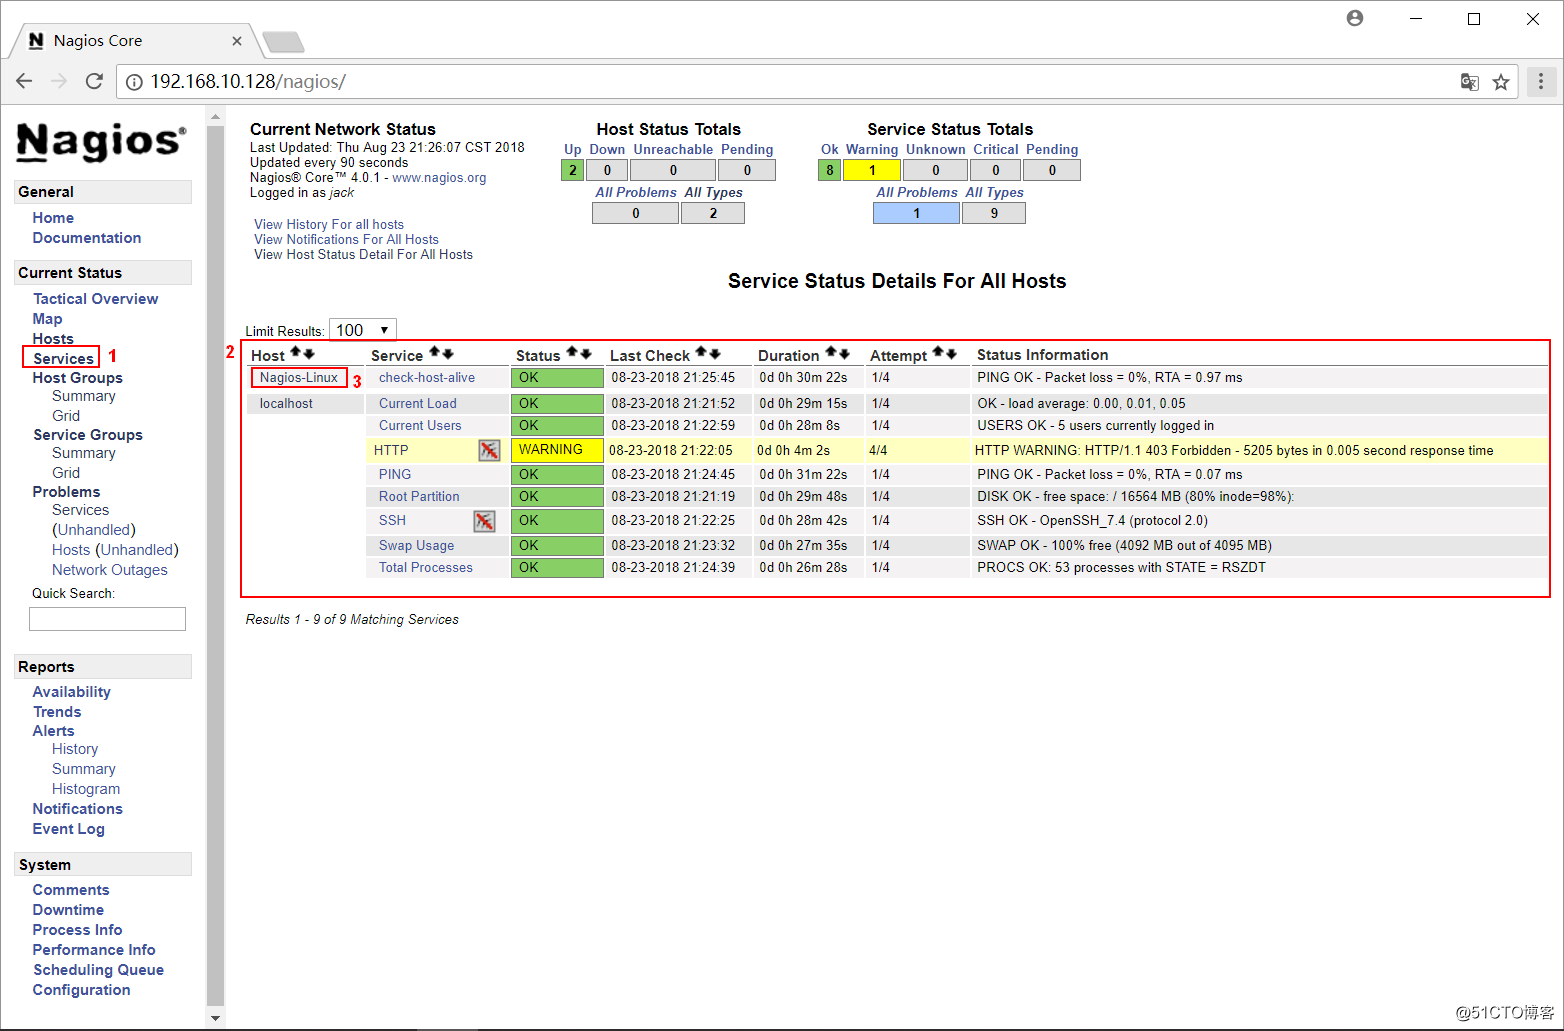View Notifications For All Hosts
The image size is (1564, 1031).
coord(346,240)
